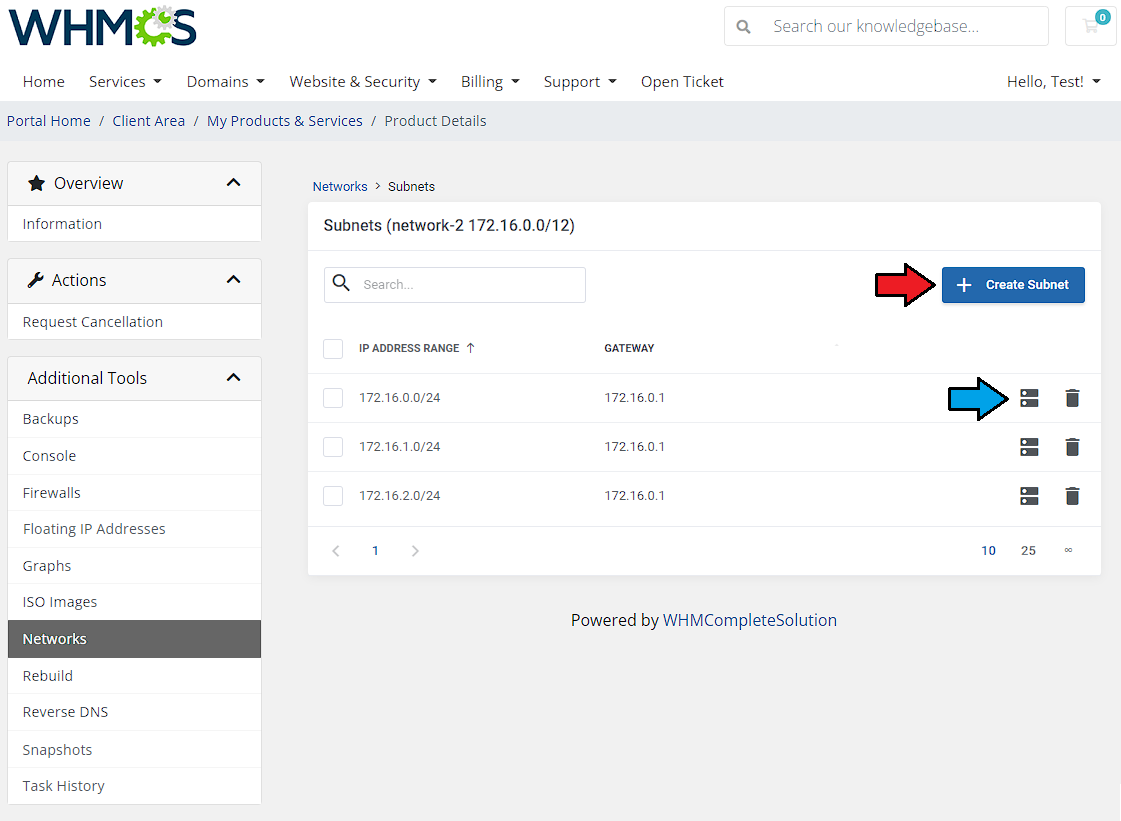Open the Hello, Test! account dropdown
1121x821 pixels.
click(1053, 82)
